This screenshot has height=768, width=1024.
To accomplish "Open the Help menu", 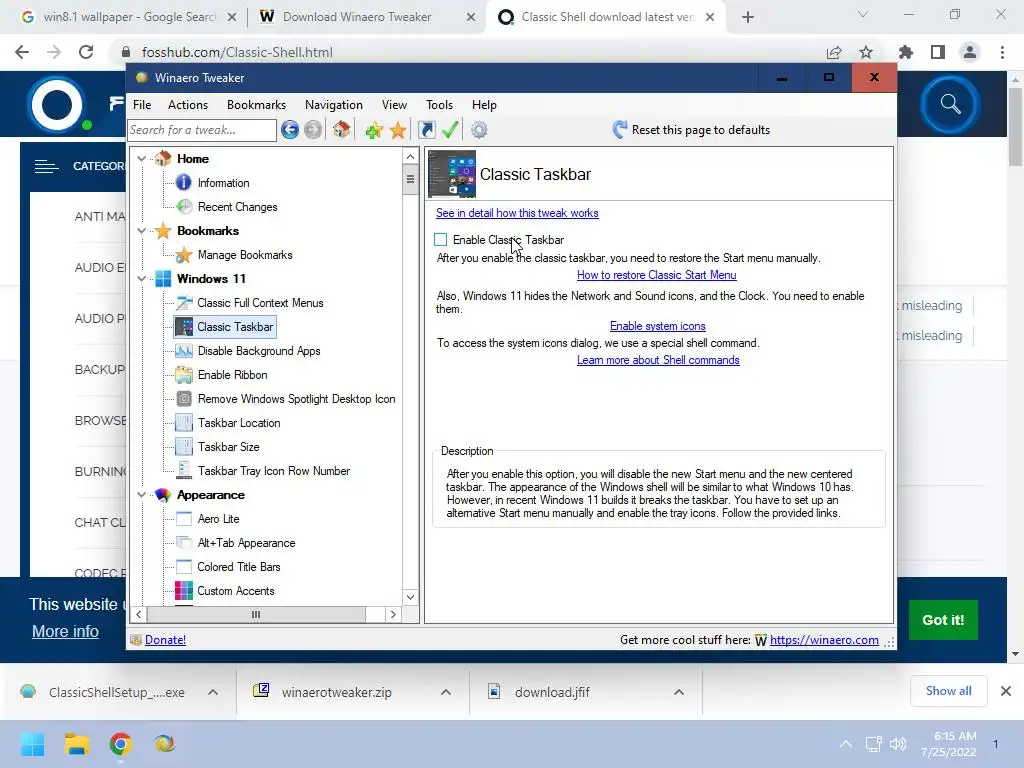I will (x=485, y=104).
